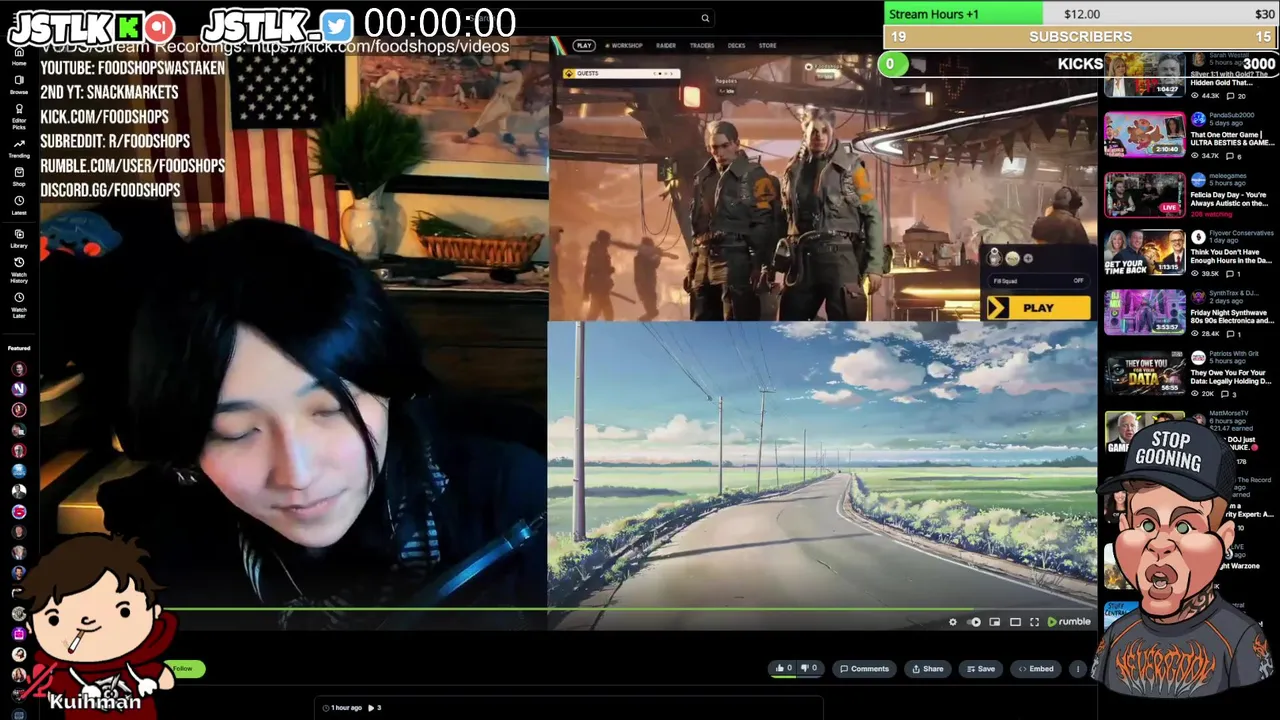Open the DECKS tab in game menu
The height and width of the screenshot is (720, 1280).
(x=737, y=45)
